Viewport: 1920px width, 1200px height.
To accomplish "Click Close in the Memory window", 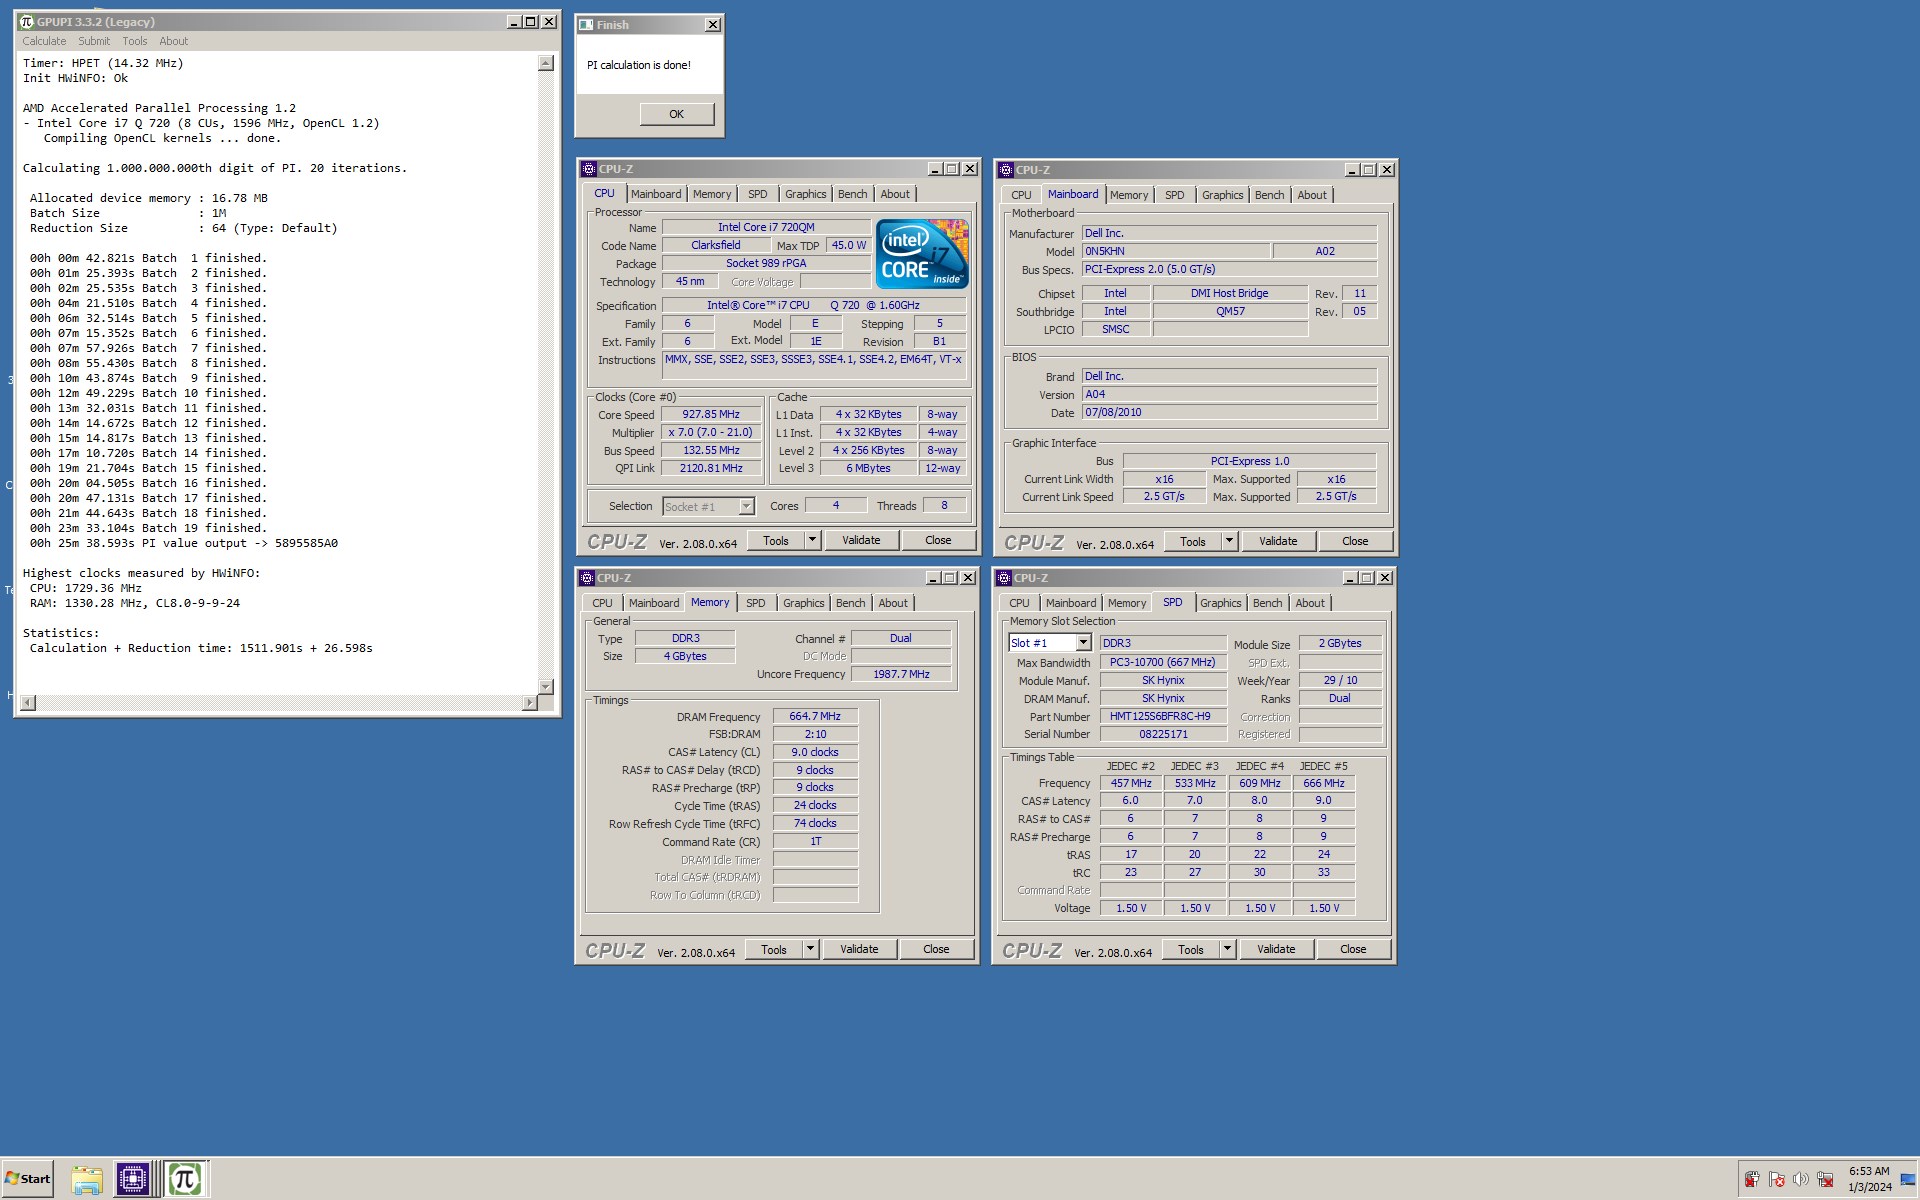I will coord(936,949).
